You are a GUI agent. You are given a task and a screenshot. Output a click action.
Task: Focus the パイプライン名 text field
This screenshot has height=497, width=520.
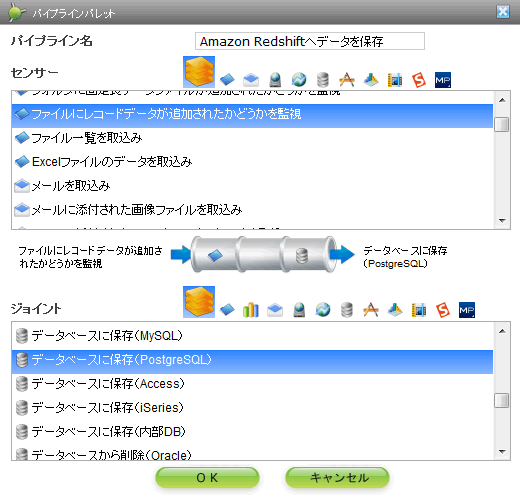click(310, 41)
